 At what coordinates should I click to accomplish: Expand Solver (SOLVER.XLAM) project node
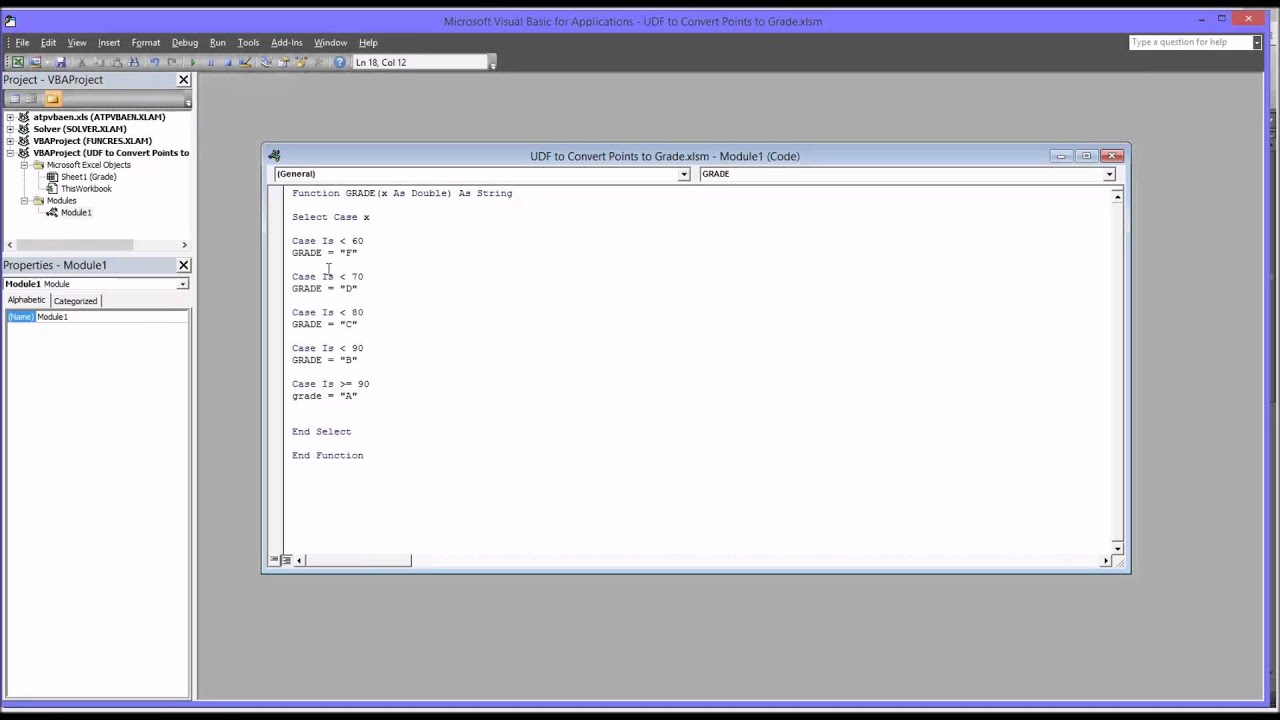[x=10, y=129]
